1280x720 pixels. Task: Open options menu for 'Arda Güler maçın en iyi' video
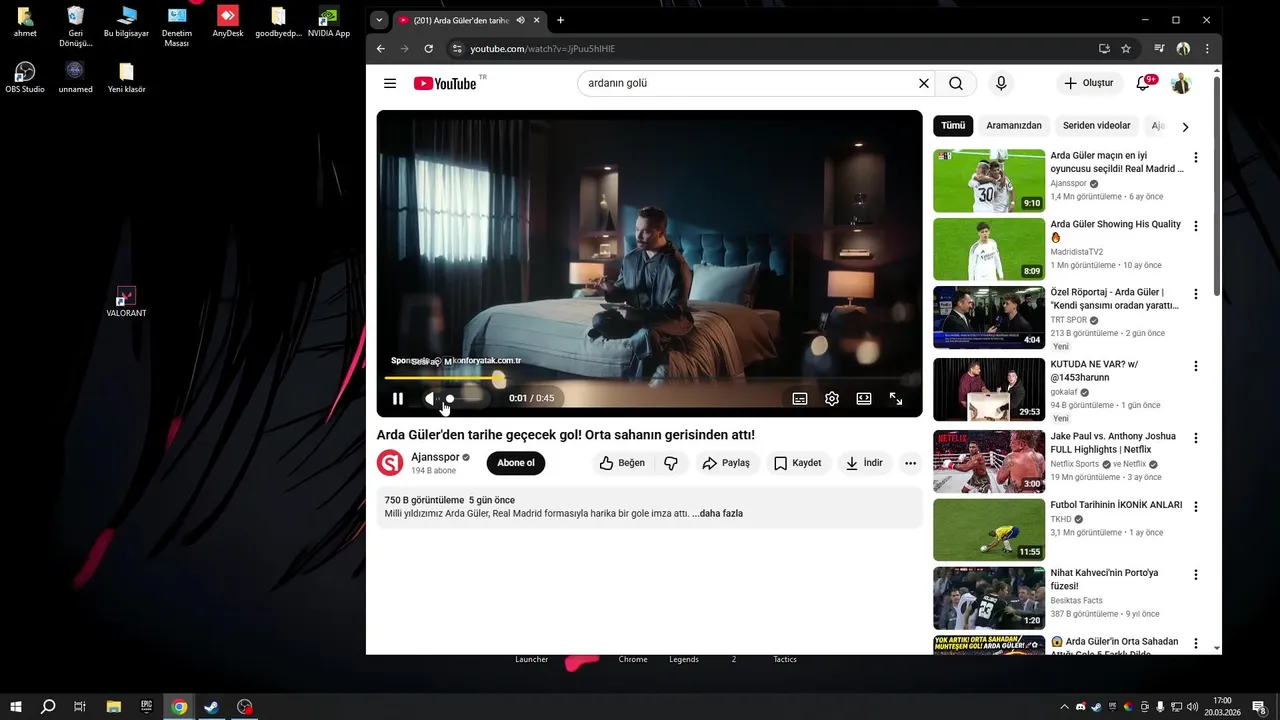click(1195, 158)
